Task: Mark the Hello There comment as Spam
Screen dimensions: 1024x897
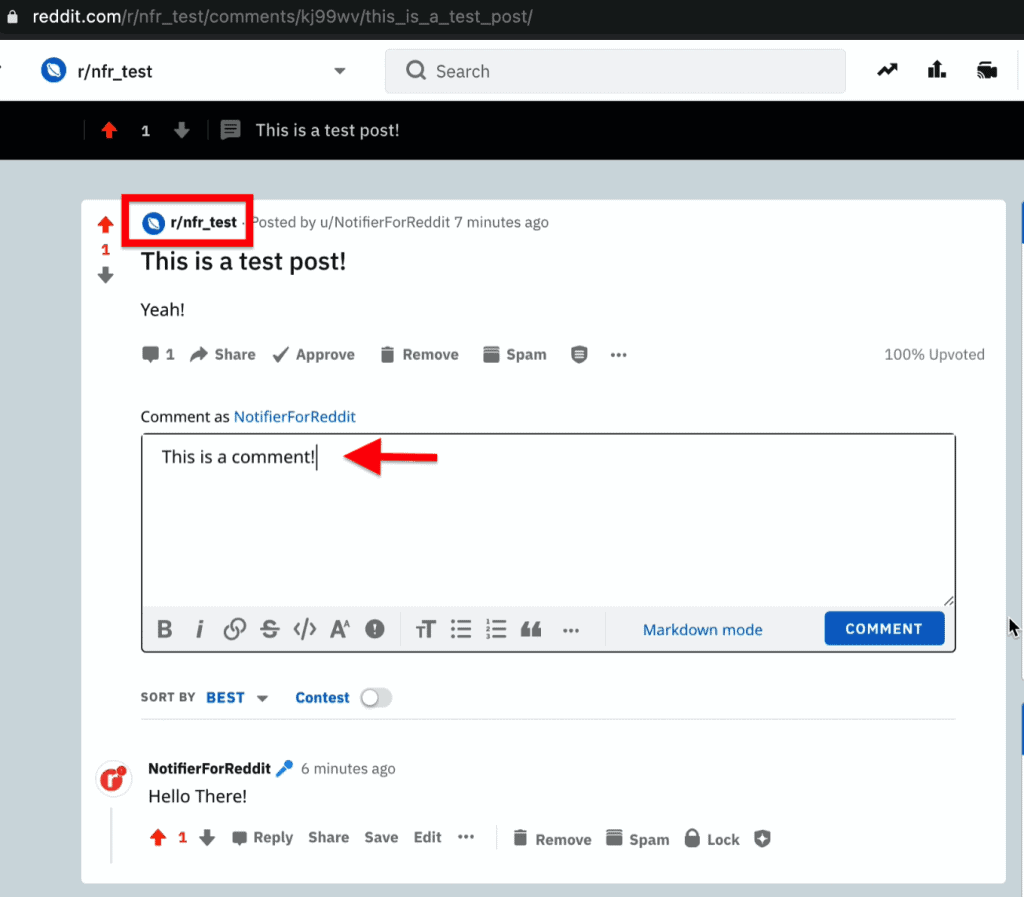Action: tap(638, 839)
